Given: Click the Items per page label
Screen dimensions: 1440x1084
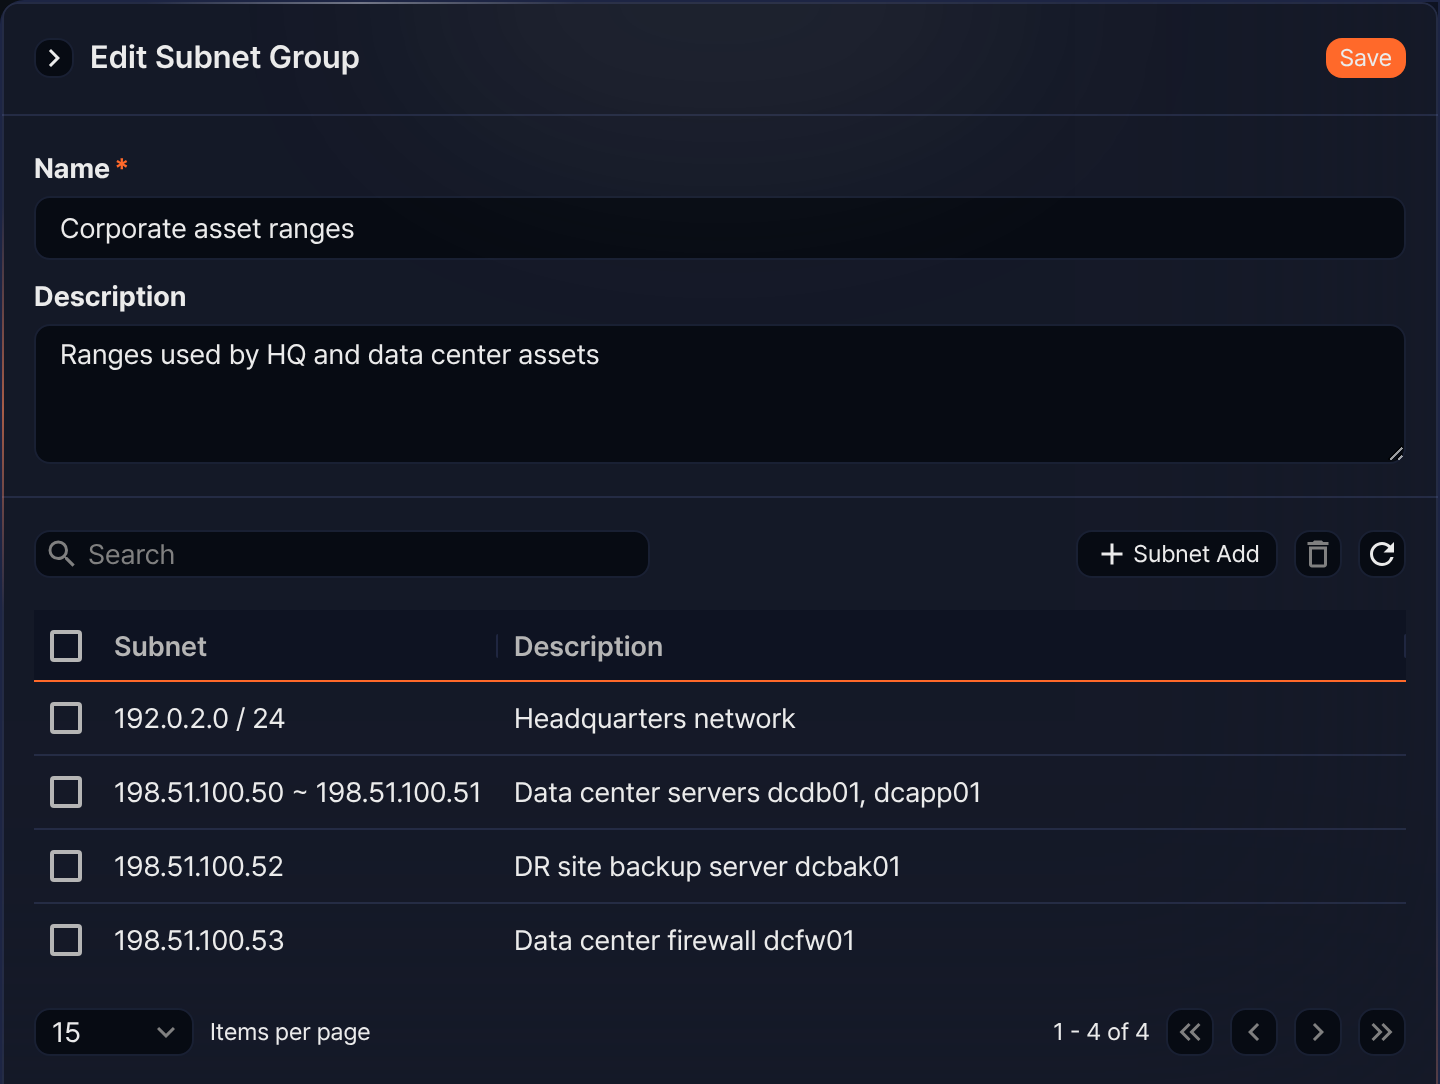Looking at the screenshot, I should click(290, 1032).
